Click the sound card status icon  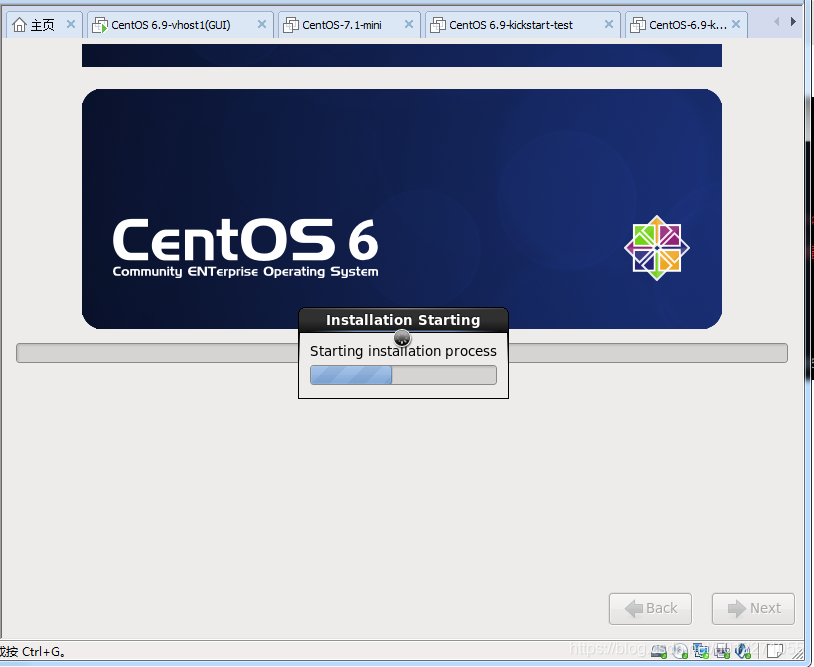click(x=743, y=651)
